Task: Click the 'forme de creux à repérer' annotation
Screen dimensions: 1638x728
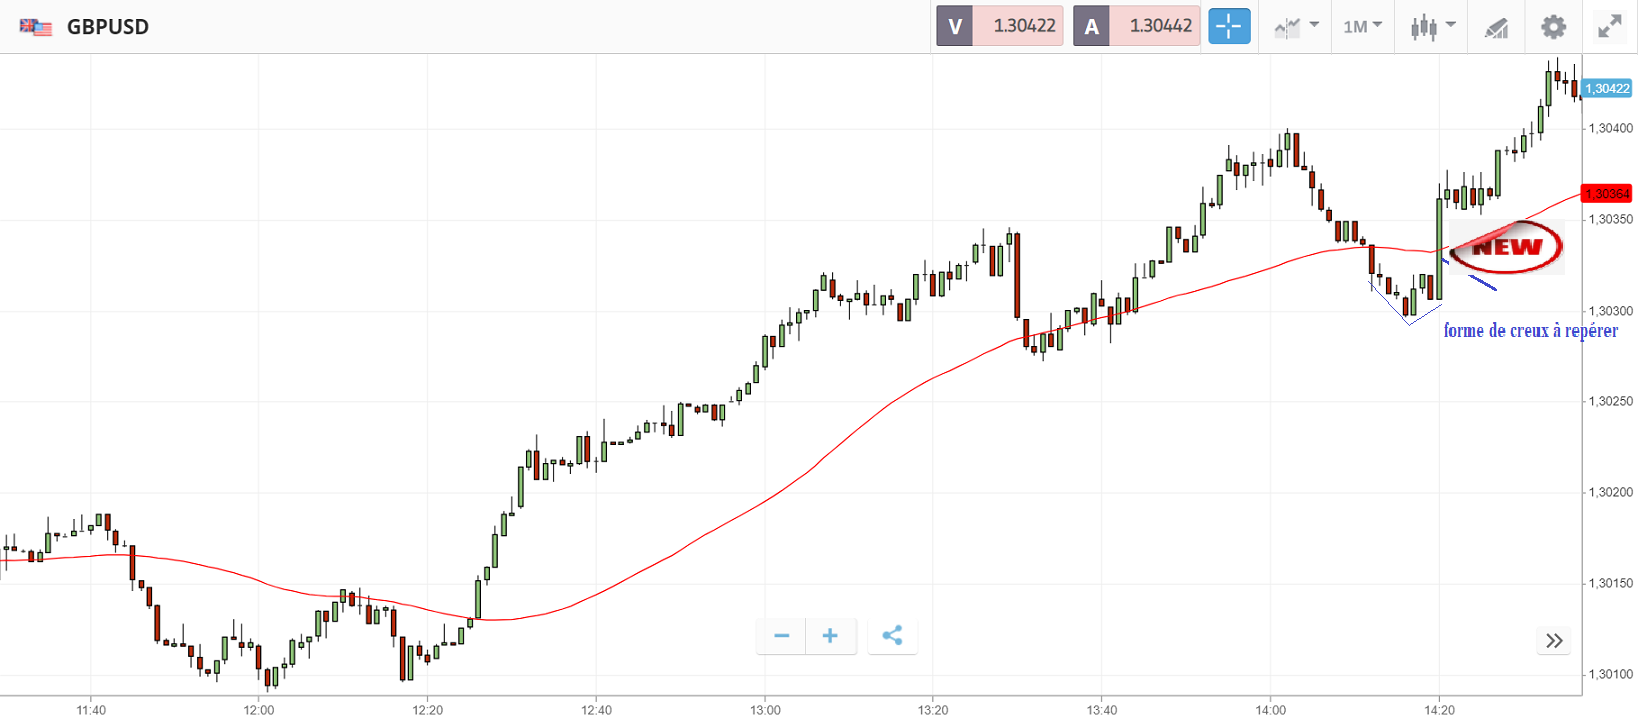Action: pos(1530,331)
